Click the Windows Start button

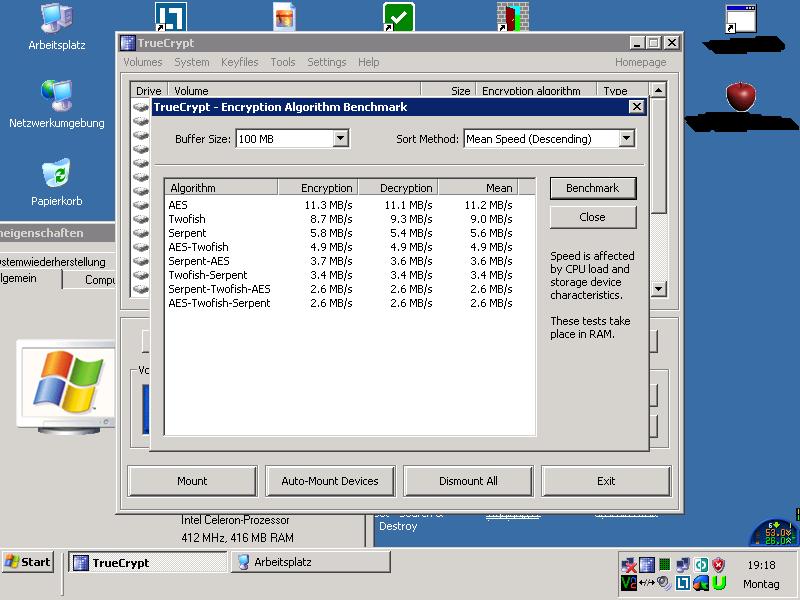[28, 562]
